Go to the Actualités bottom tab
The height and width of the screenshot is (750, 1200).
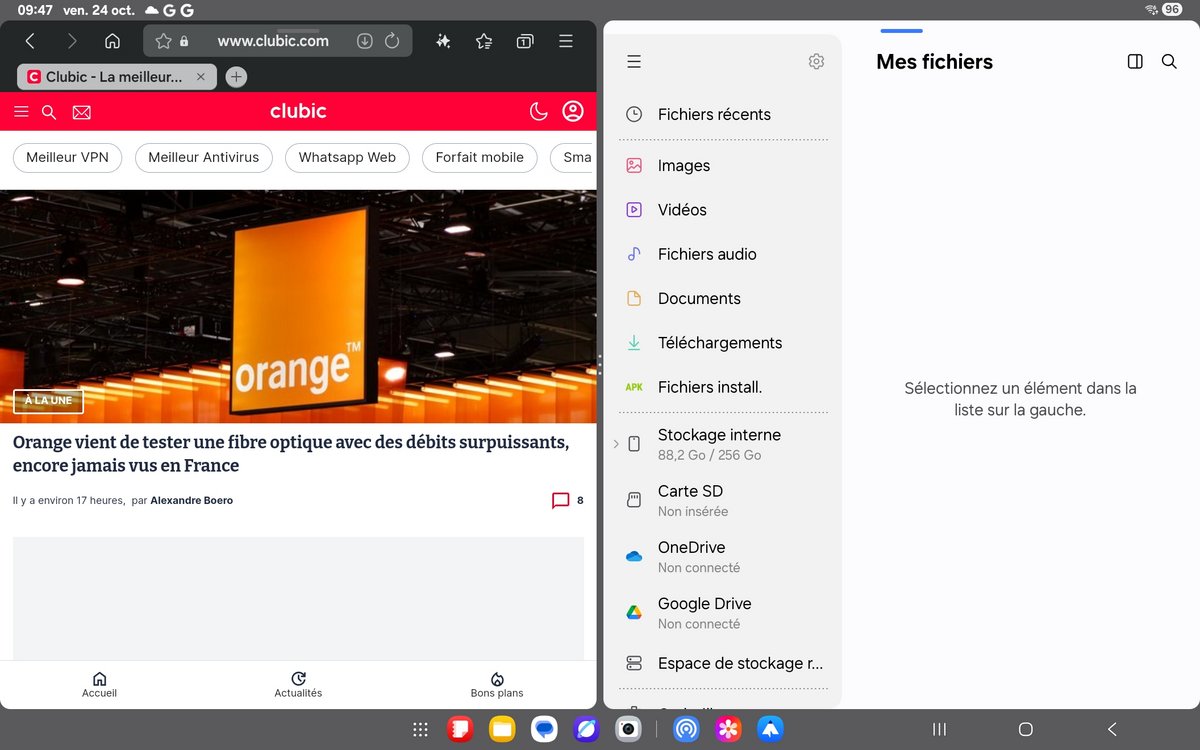tap(298, 684)
